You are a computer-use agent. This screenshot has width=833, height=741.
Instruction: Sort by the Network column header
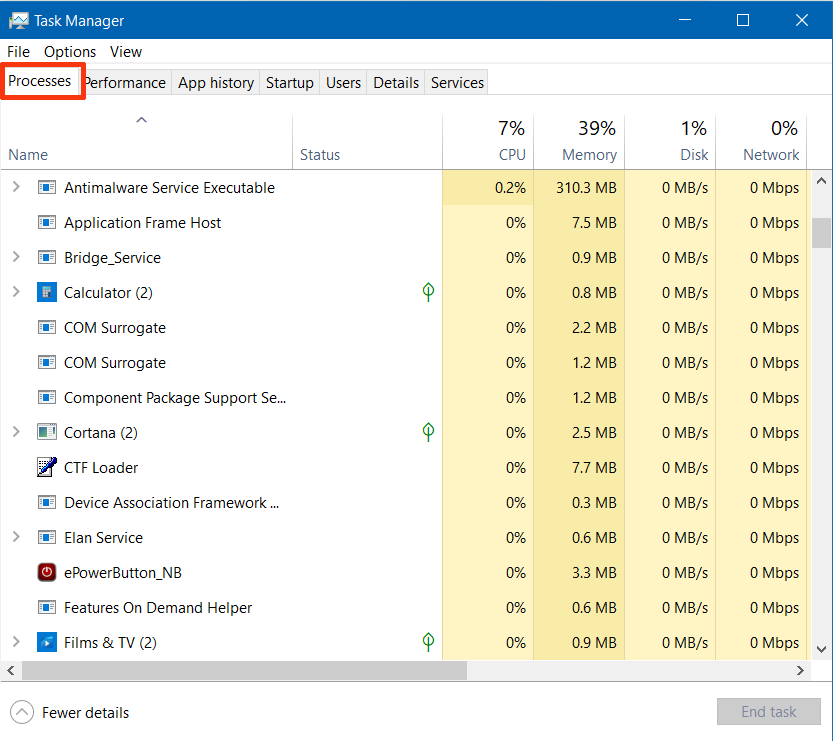(x=761, y=142)
